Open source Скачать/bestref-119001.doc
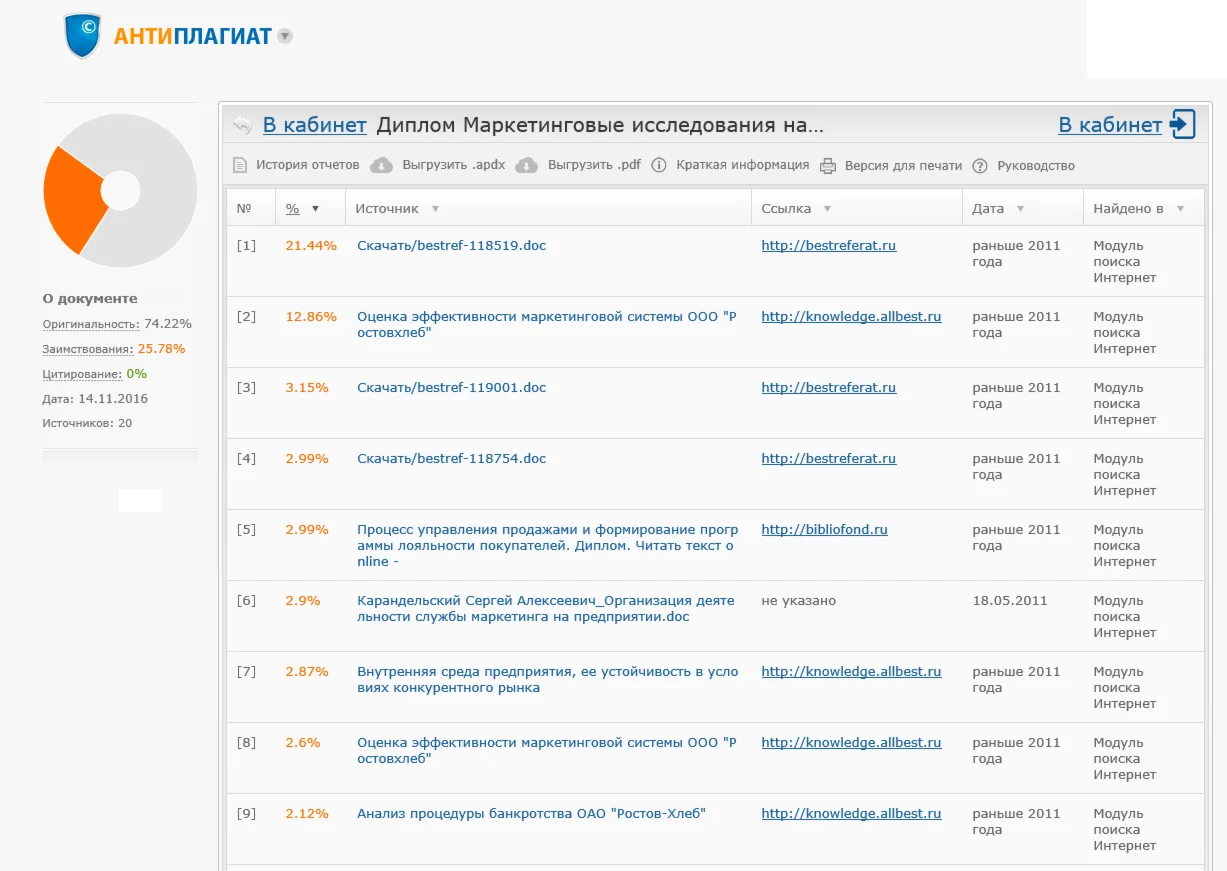The height and width of the screenshot is (871, 1227). coord(452,387)
